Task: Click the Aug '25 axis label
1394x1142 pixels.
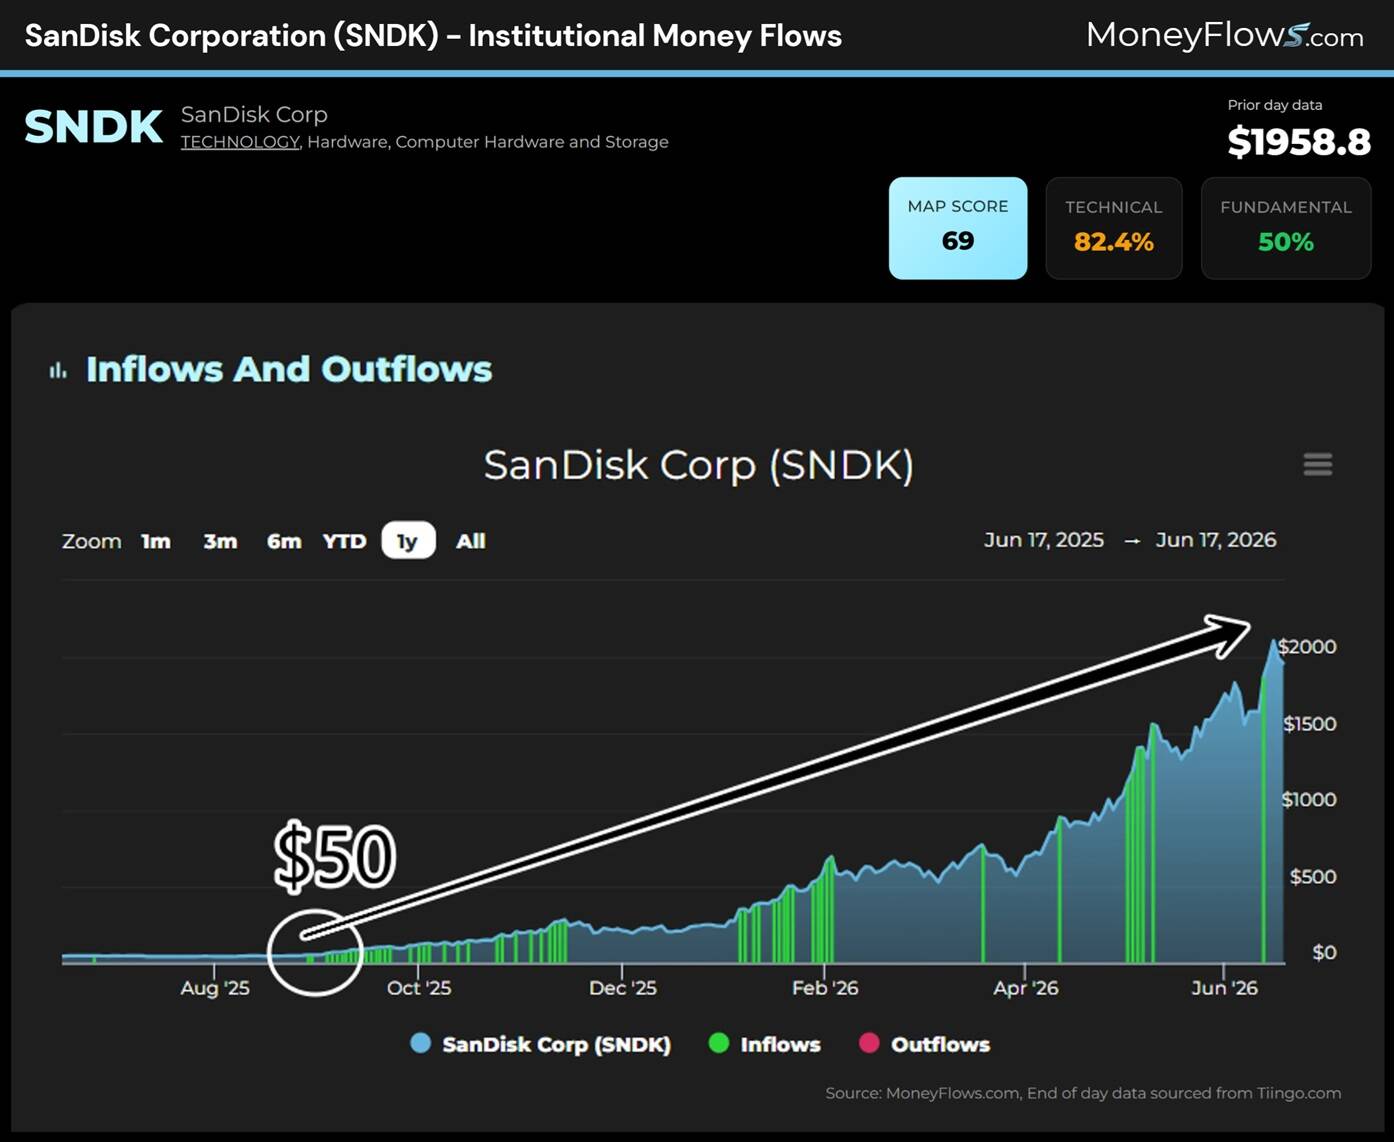Action: pos(215,988)
